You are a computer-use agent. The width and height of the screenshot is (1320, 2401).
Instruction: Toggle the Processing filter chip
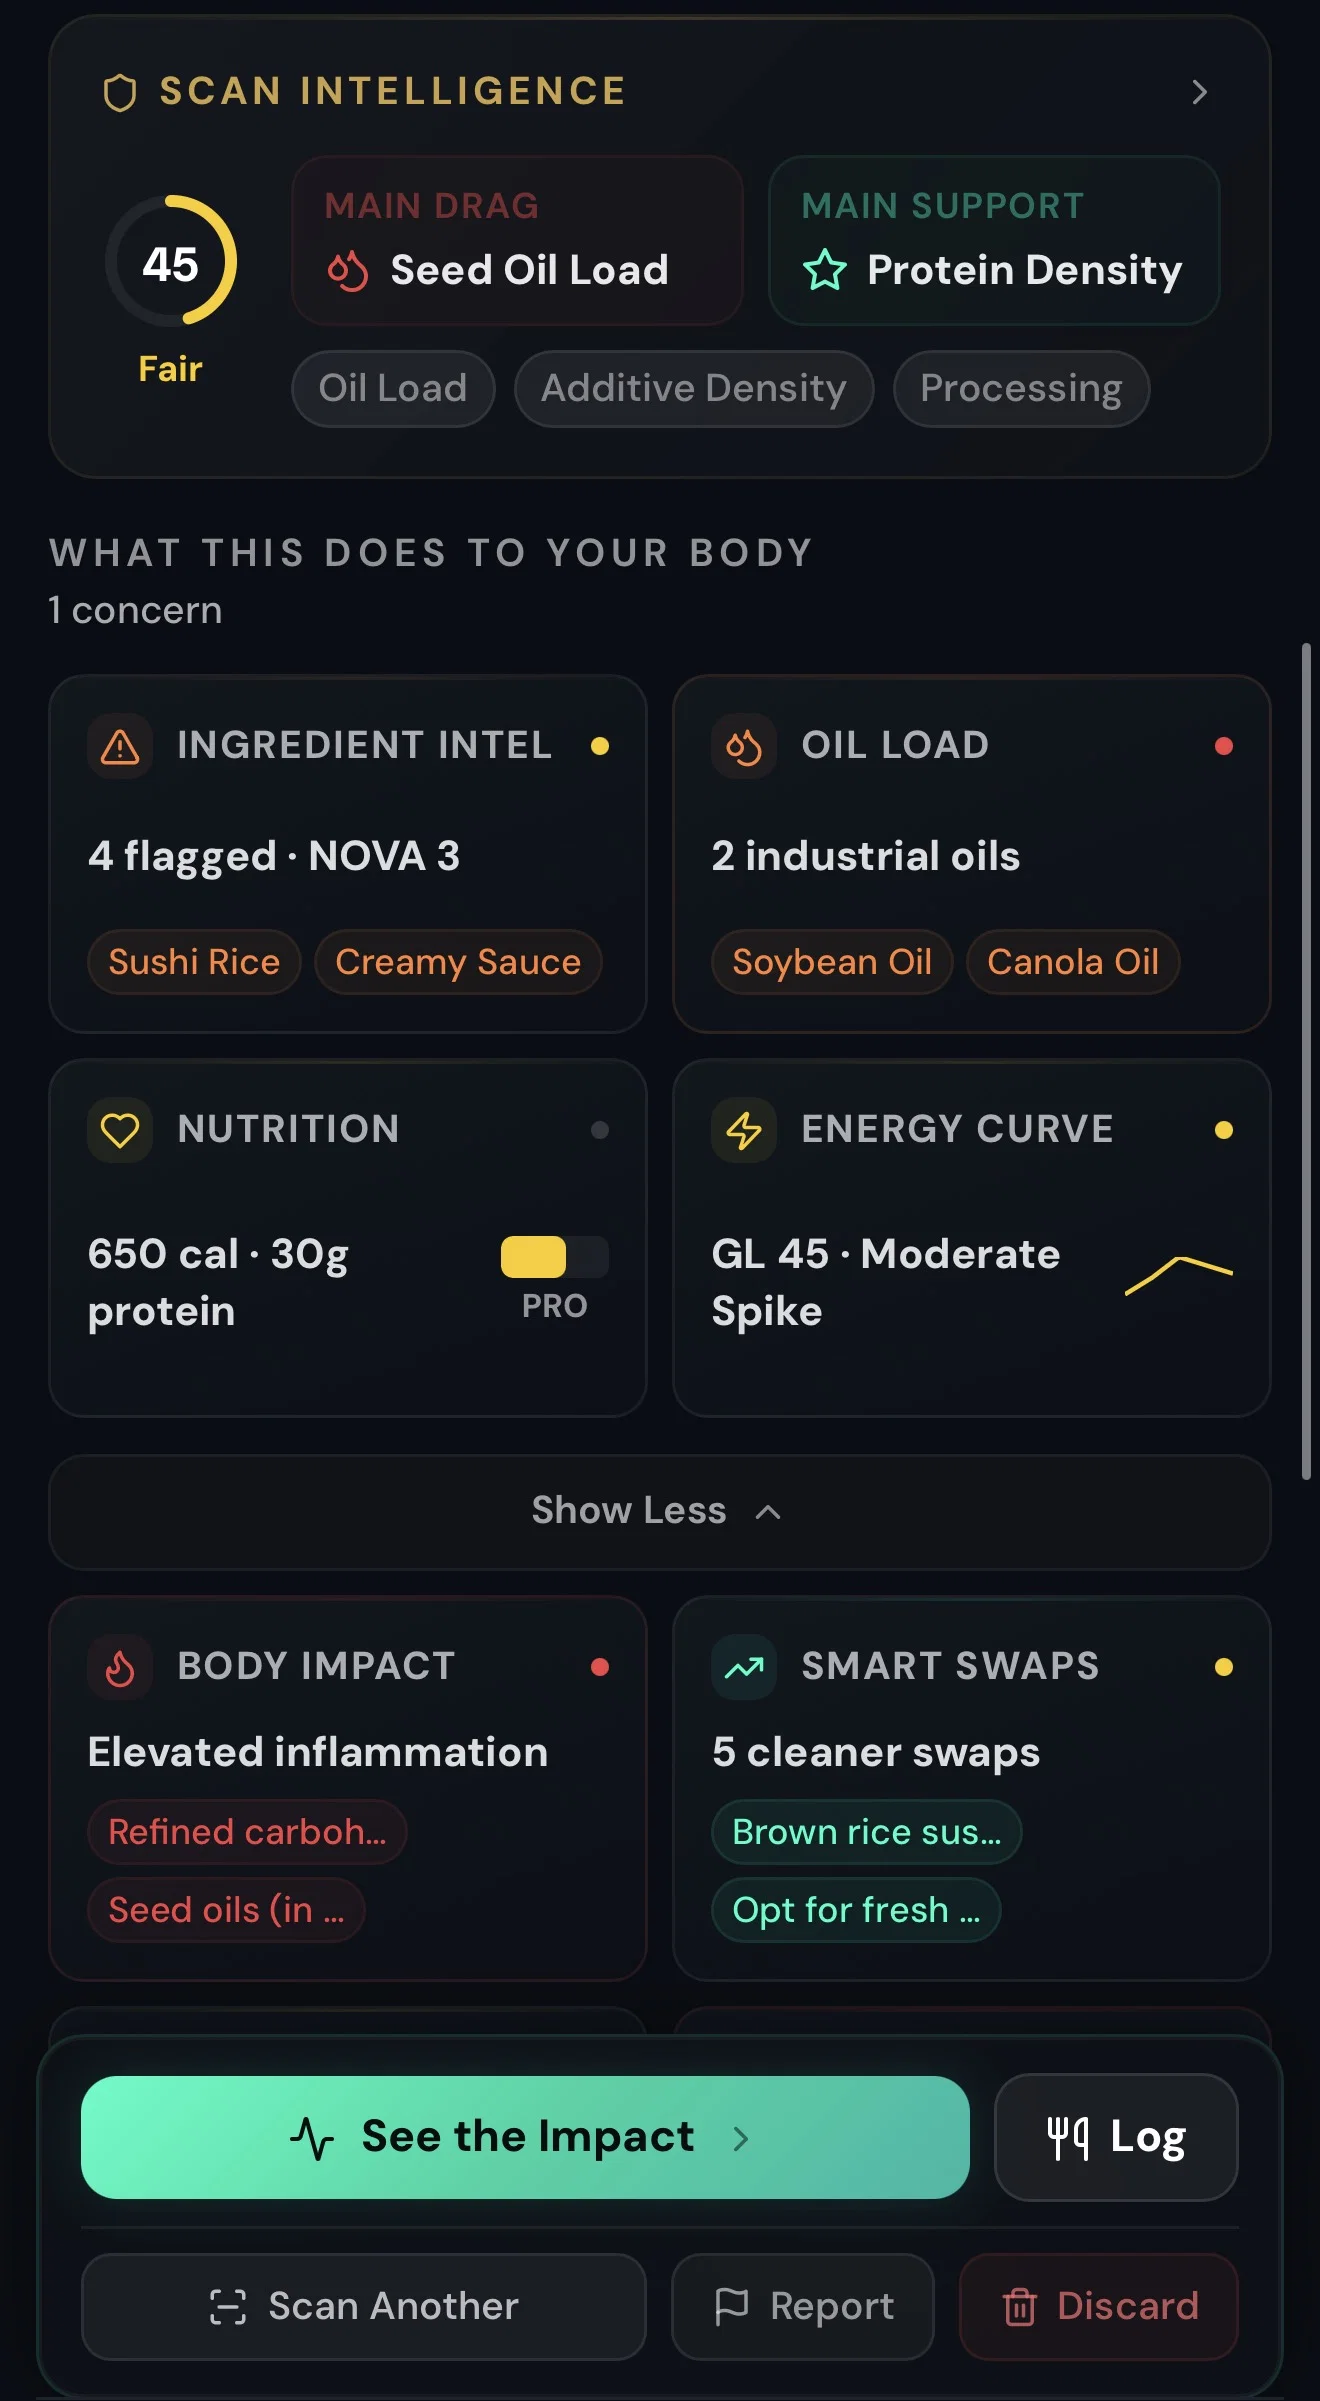[x=1021, y=388]
